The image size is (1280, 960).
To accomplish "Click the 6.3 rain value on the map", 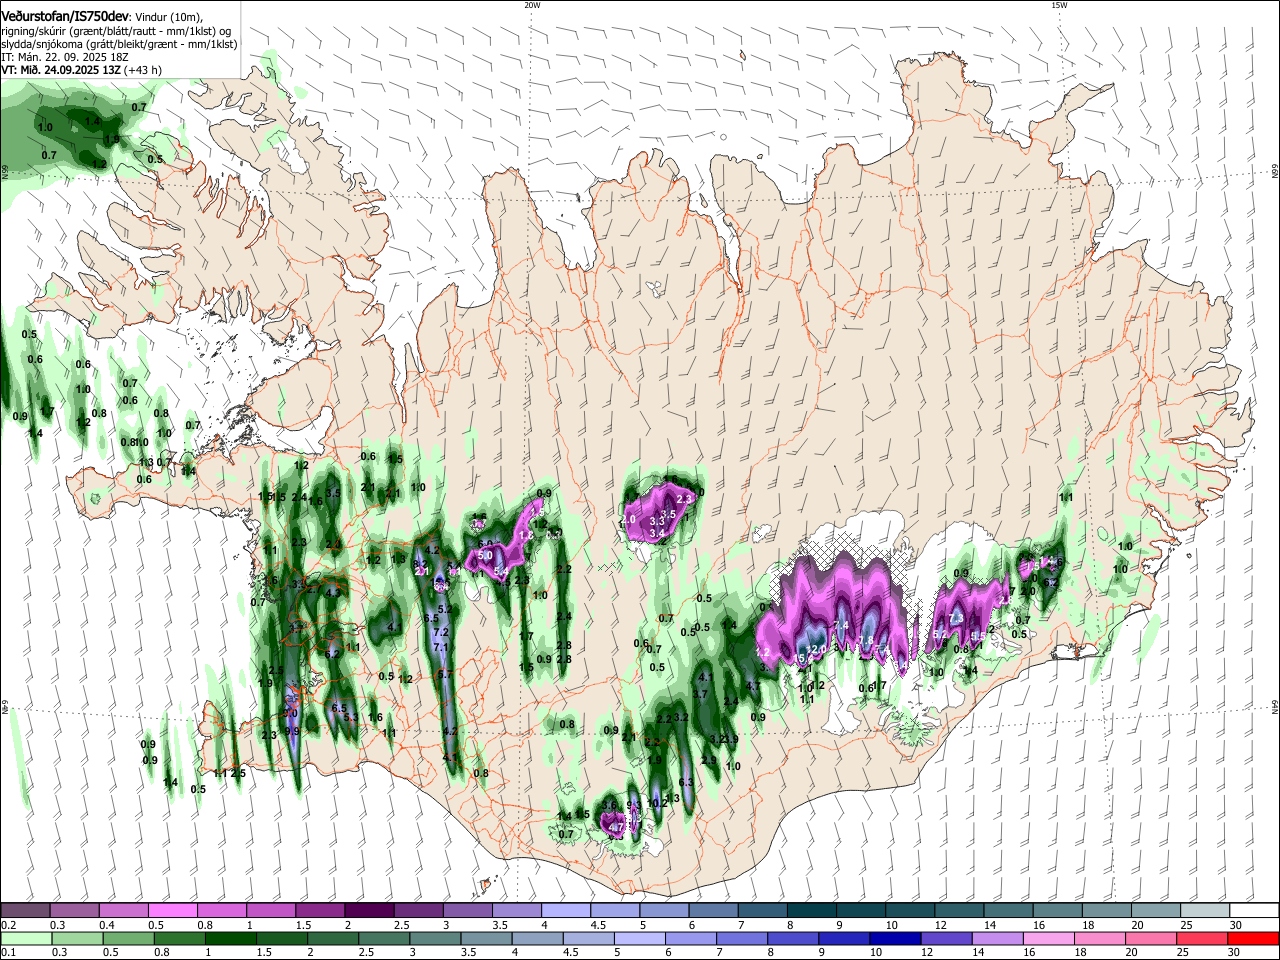I will coord(686,782).
